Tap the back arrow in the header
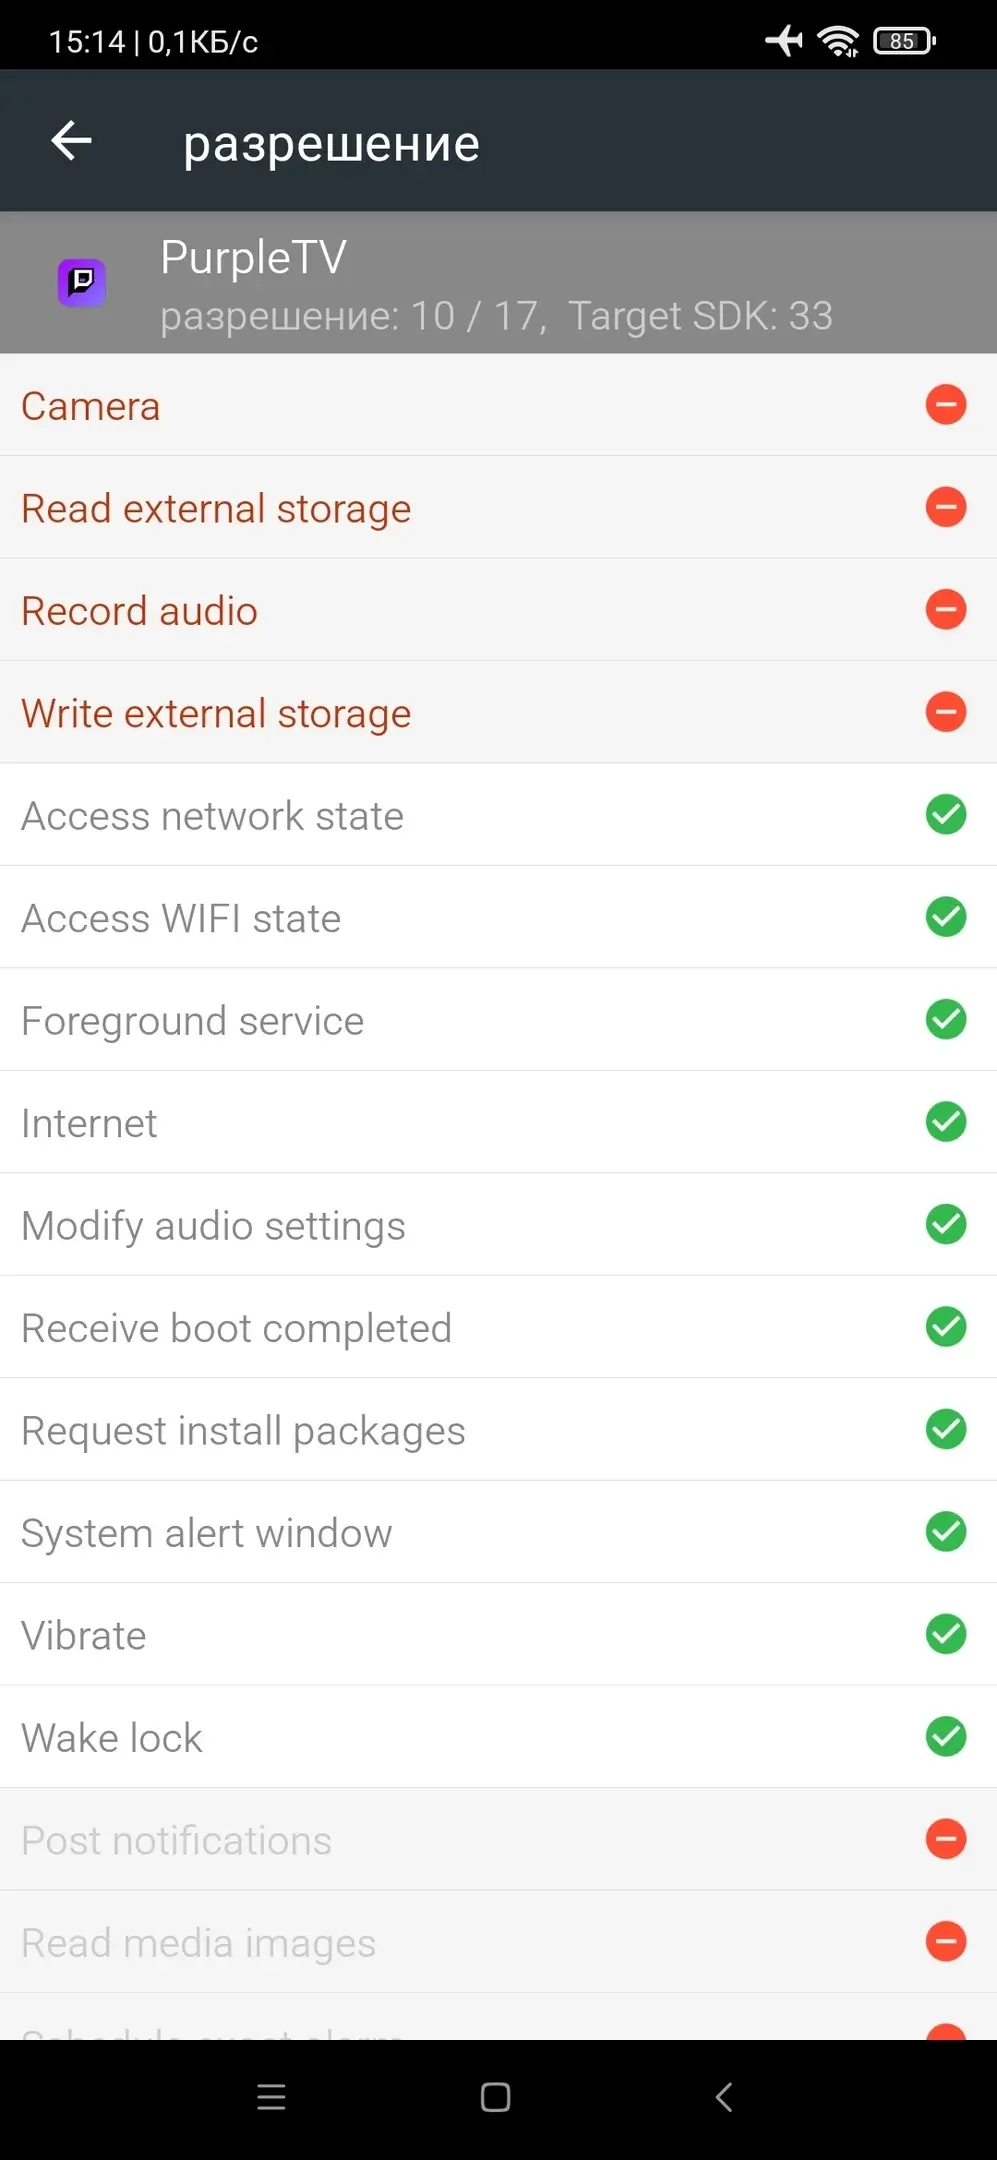The width and height of the screenshot is (997, 2160). (x=72, y=141)
